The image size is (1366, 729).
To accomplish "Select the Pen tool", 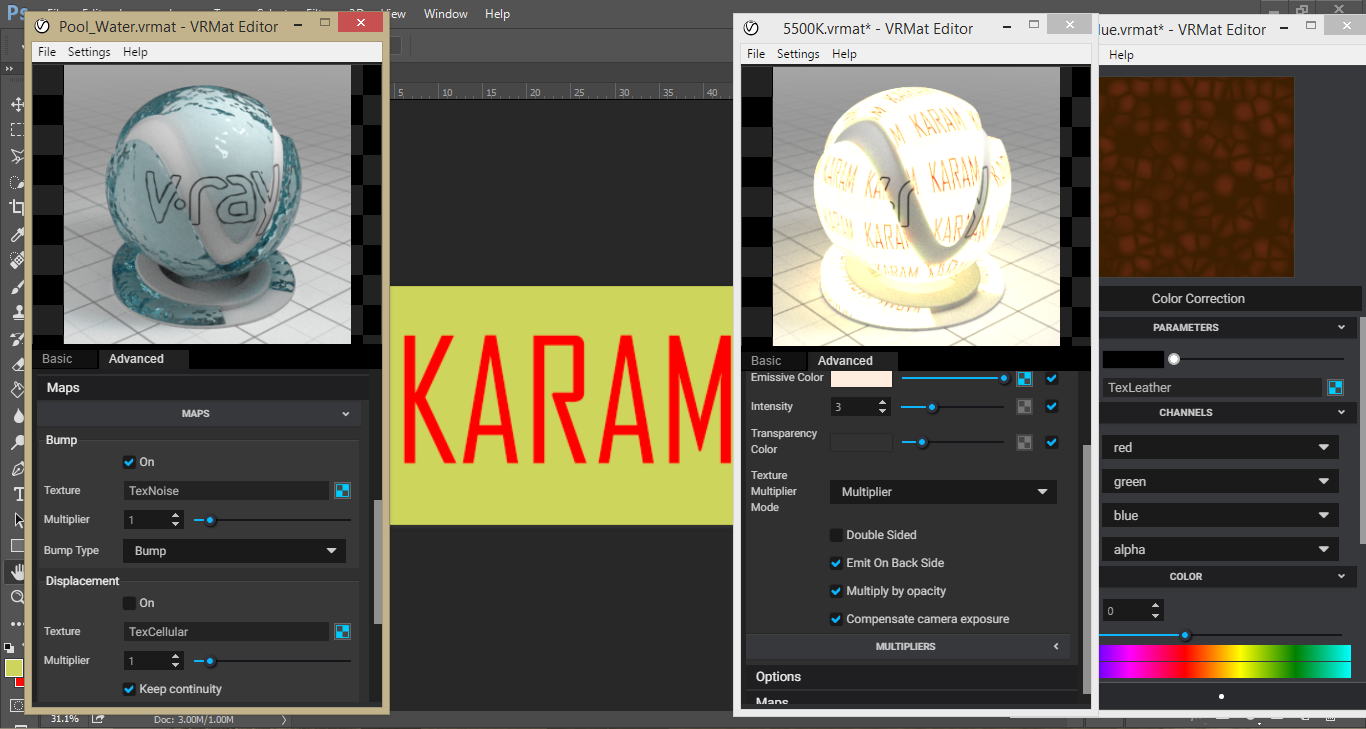I will tap(17, 468).
